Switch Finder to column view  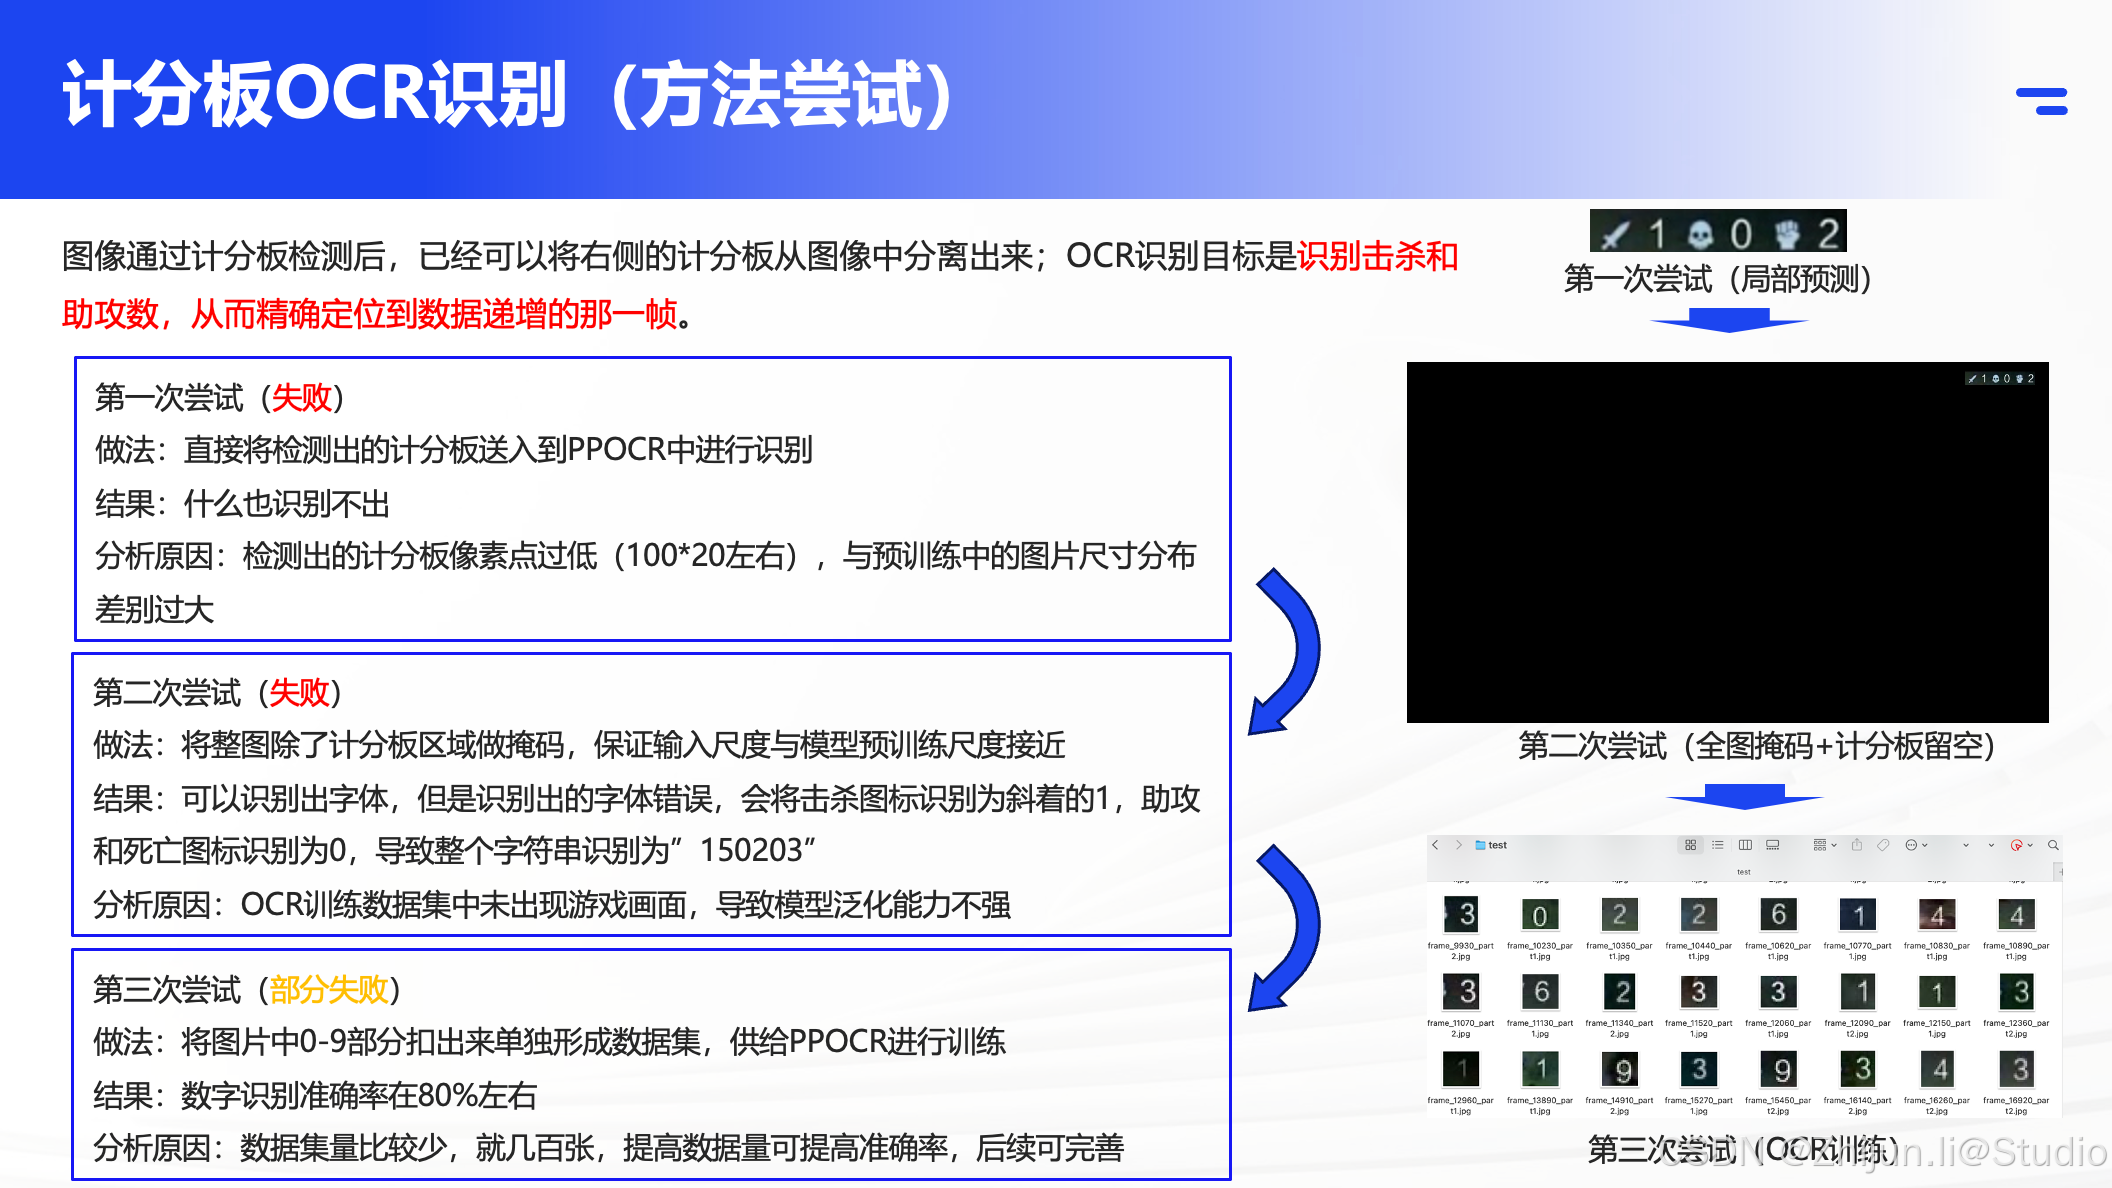point(1745,845)
